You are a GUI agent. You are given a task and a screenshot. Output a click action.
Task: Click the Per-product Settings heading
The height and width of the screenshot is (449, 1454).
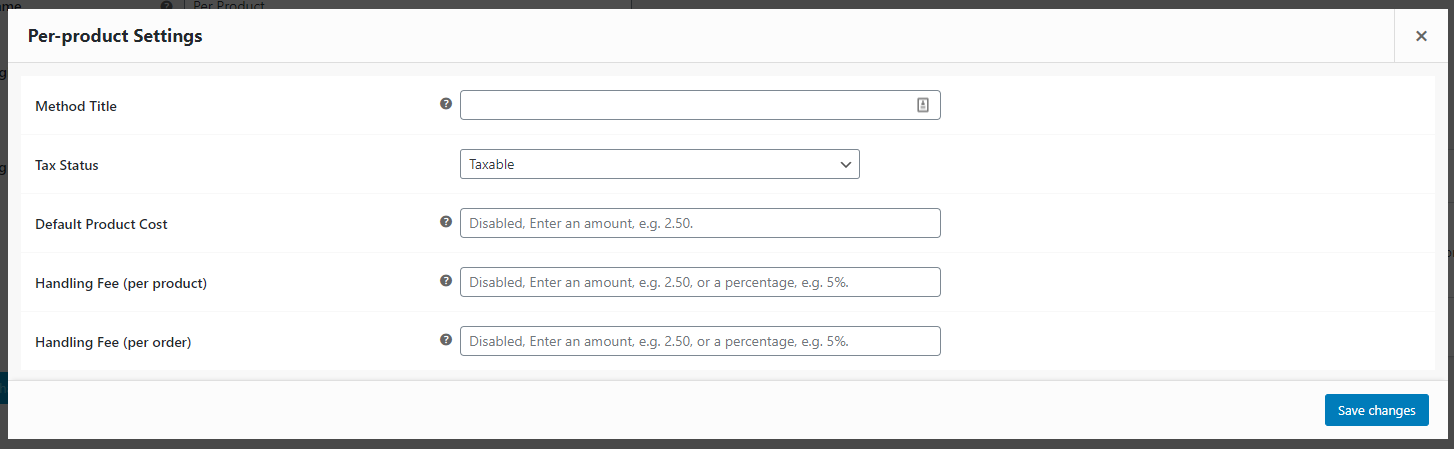point(115,36)
